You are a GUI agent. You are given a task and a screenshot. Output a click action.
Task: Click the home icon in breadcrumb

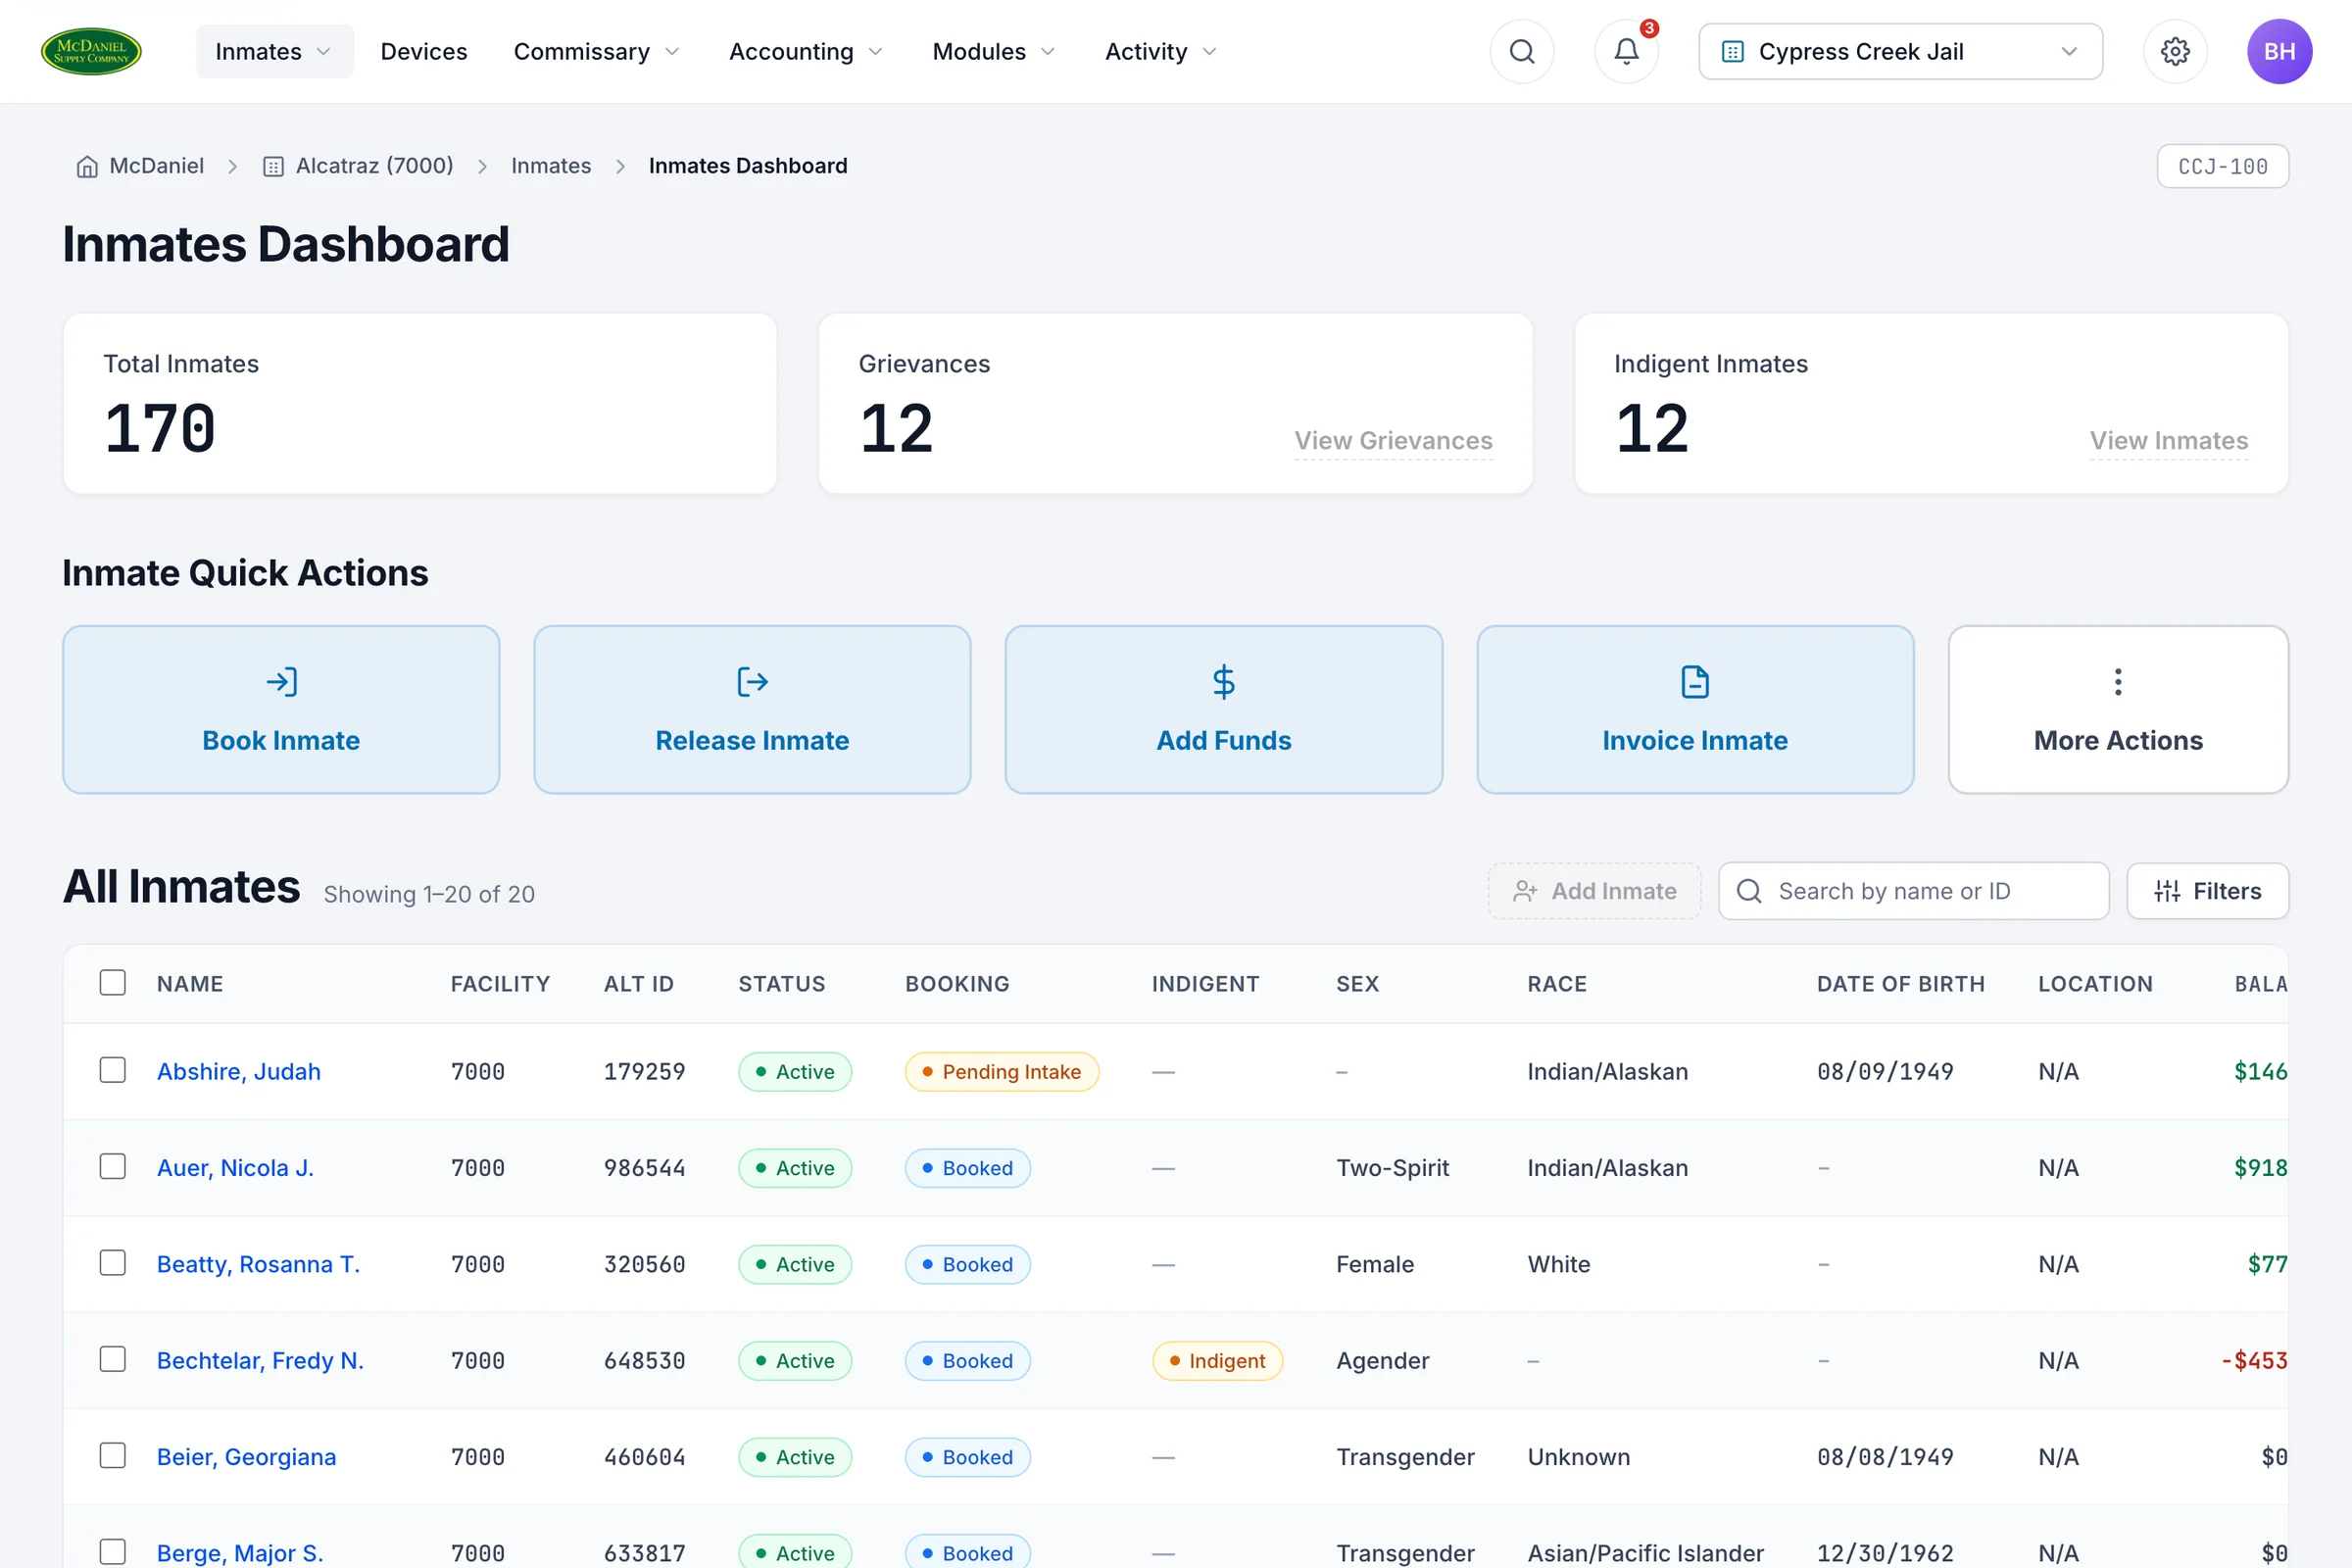pos(87,166)
